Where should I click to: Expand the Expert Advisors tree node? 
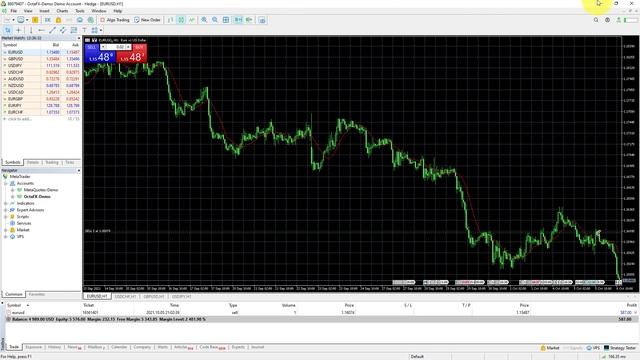pyautogui.click(x=6, y=210)
